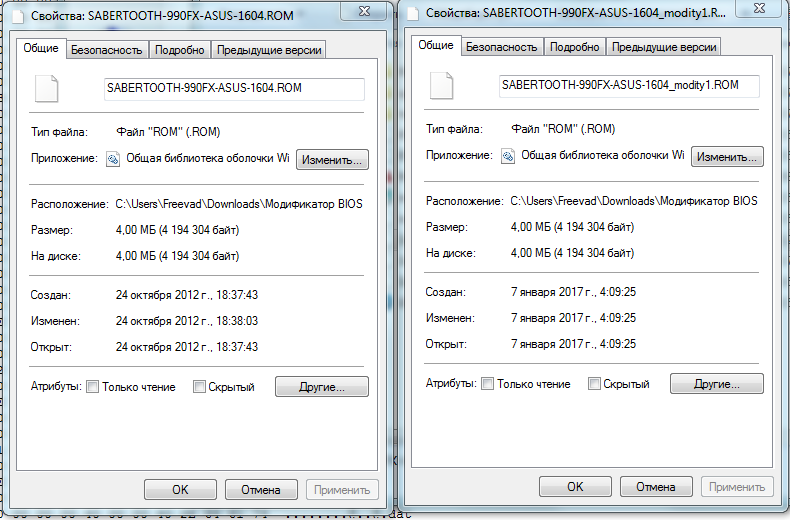Click filename field SABERTOOTH-990FX-ASUS-1604_modity1.ROM
Screen dimensions: 790x520
[x=629, y=86]
